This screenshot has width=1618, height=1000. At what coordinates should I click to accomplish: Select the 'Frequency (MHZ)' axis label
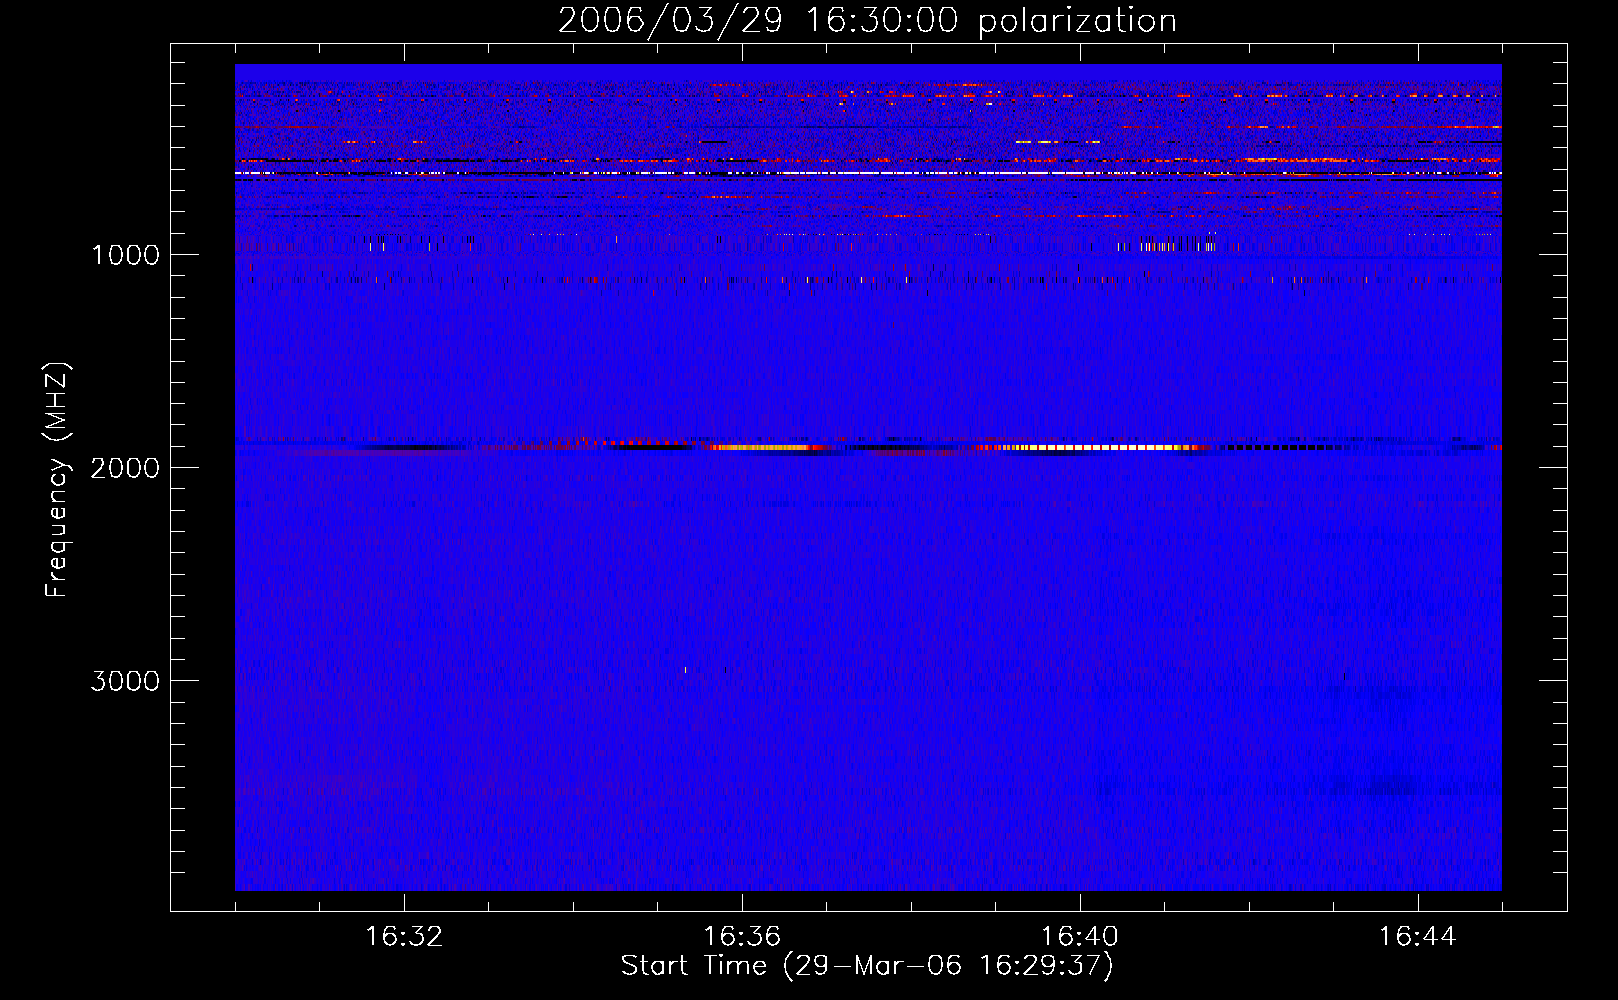(57, 481)
